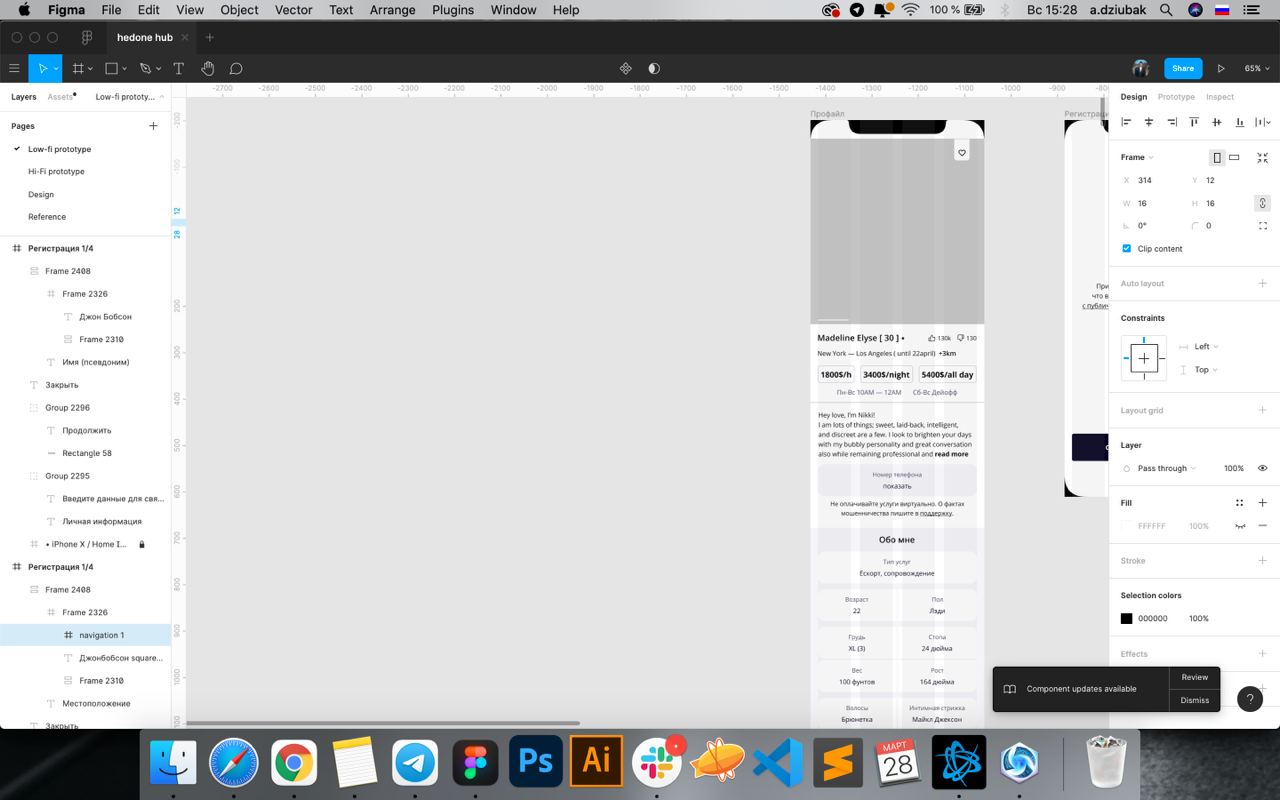Viewport: 1280px width, 800px height.
Task: Select the Hand tool
Action: coord(208,68)
